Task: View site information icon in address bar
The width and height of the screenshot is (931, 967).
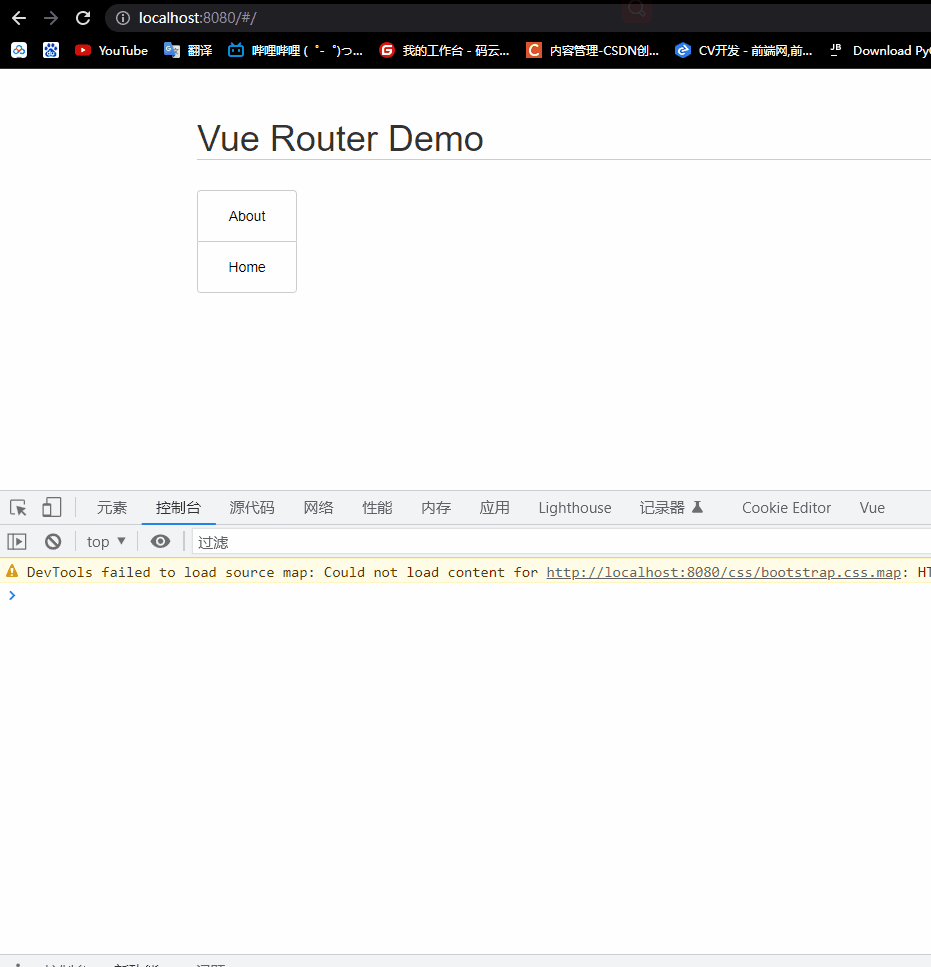Action: 123,18
